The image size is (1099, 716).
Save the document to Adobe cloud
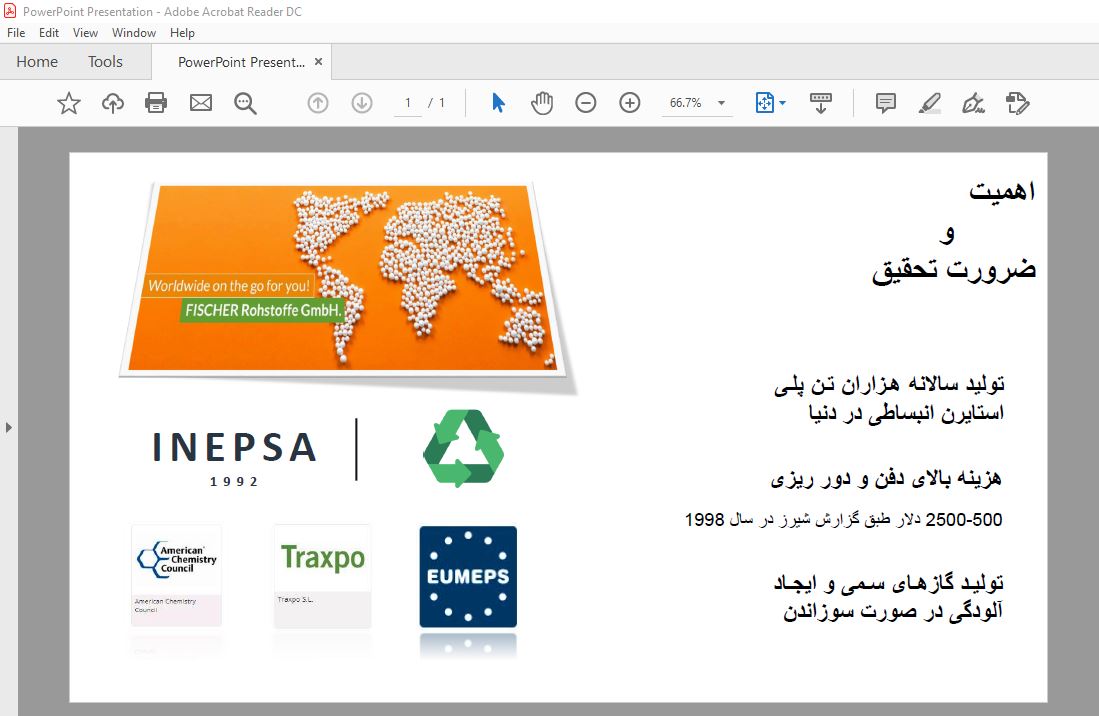[x=112, y=102]
